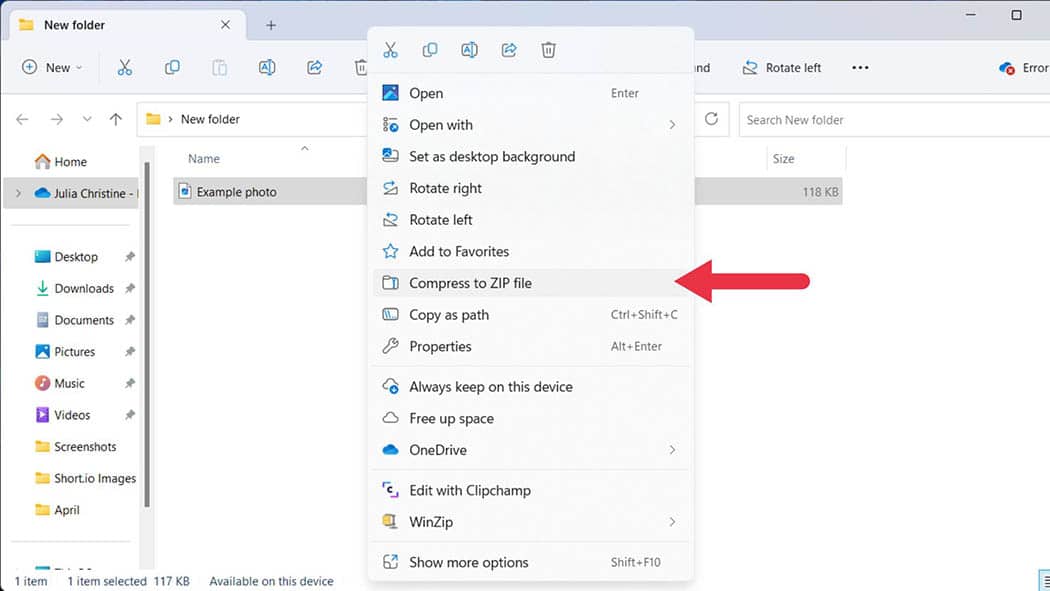Viewport: 1050px width, 591px height.
Task: Click the pin icon beside Music
Action: (130, 383)
